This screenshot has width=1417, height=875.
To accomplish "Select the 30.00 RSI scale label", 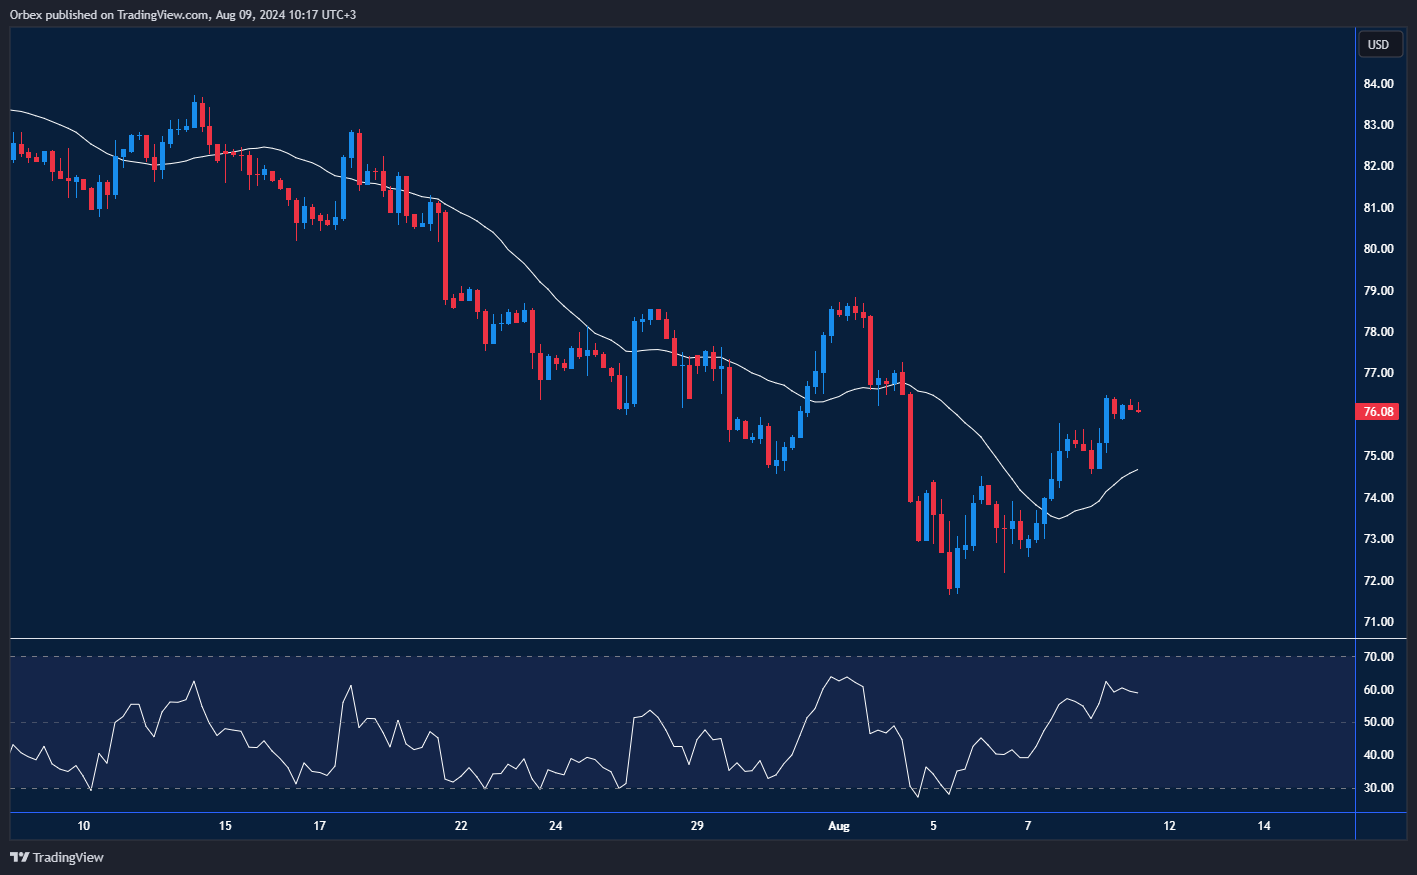I will click(1378, 788).
